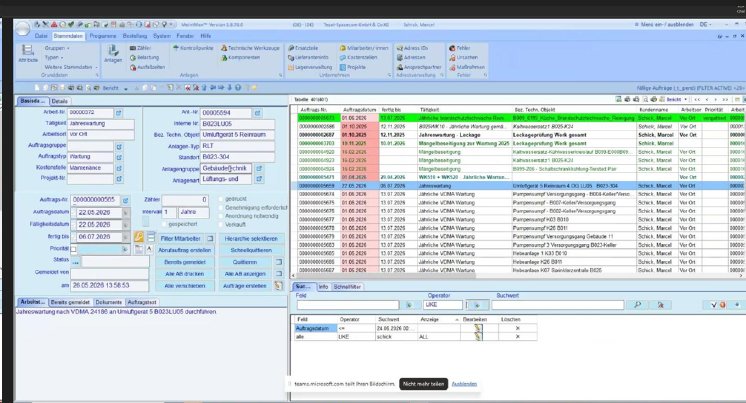The image size is (746, 403).
Task: Open Belastung in the ribbon
Action: click(145, 58)
